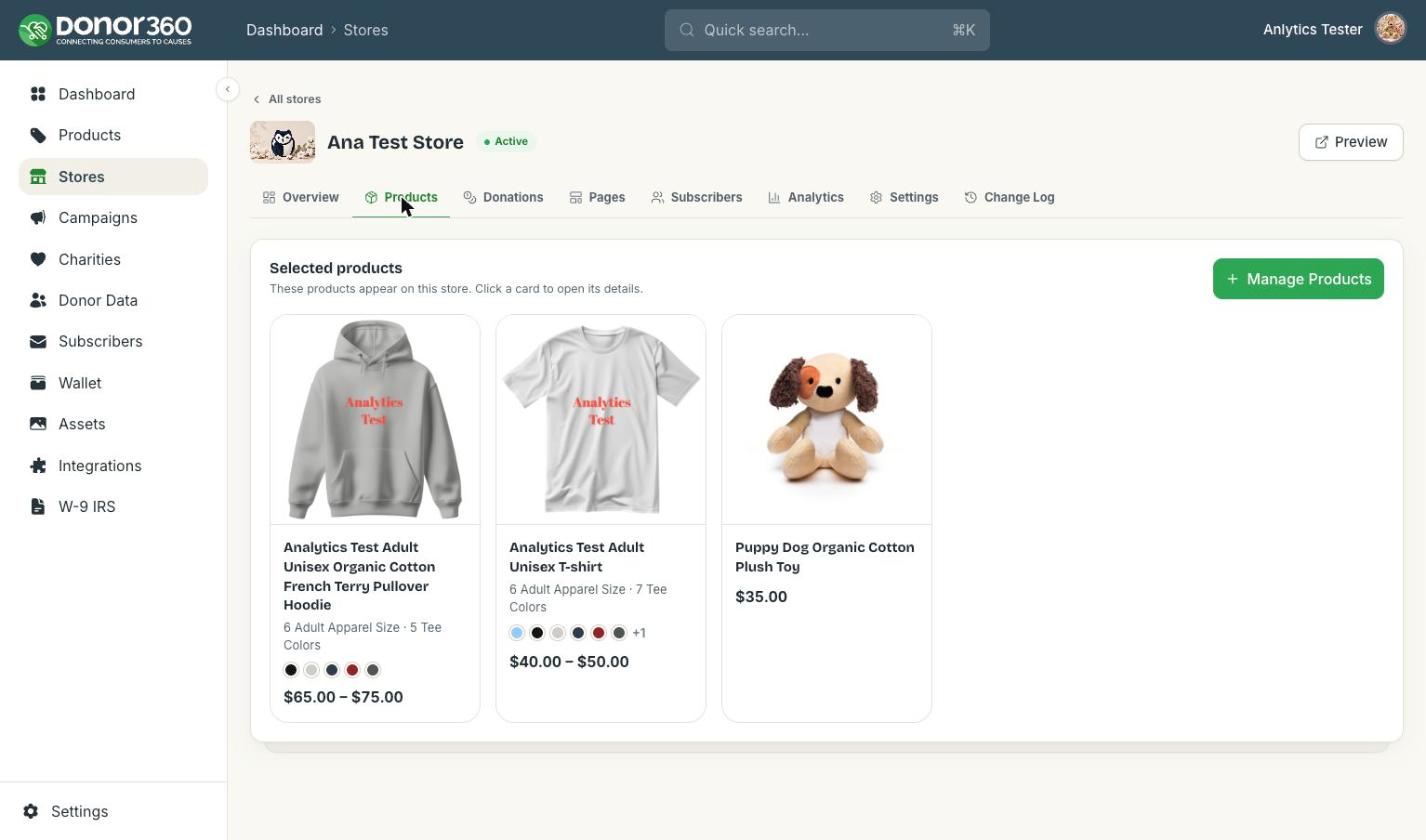Click the Preview button

point(1351,142)
